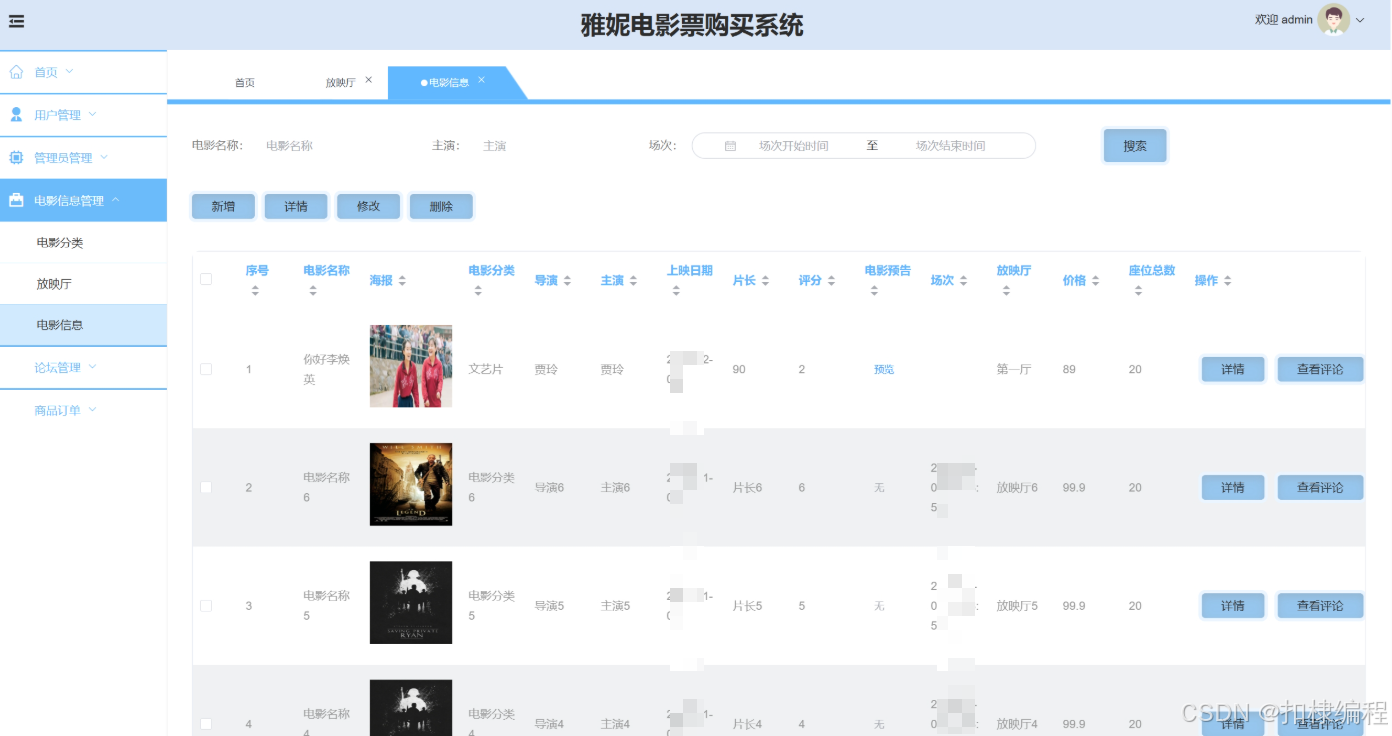This screenshot has height=736, width=1392.
Task: Click the 修改 edit button
Action: (x=369, y=206)
